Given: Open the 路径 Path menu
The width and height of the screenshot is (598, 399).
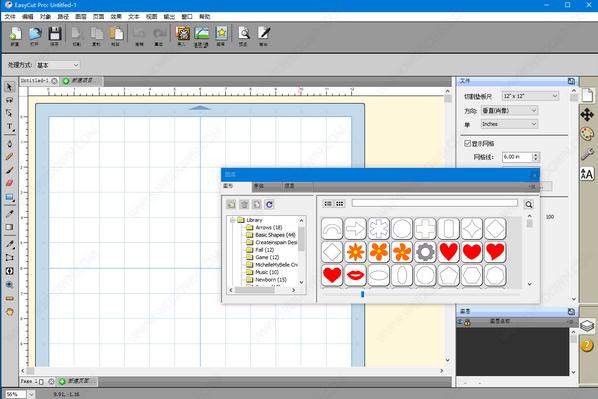Looking at the screenshot, I should tap(63, 16).
